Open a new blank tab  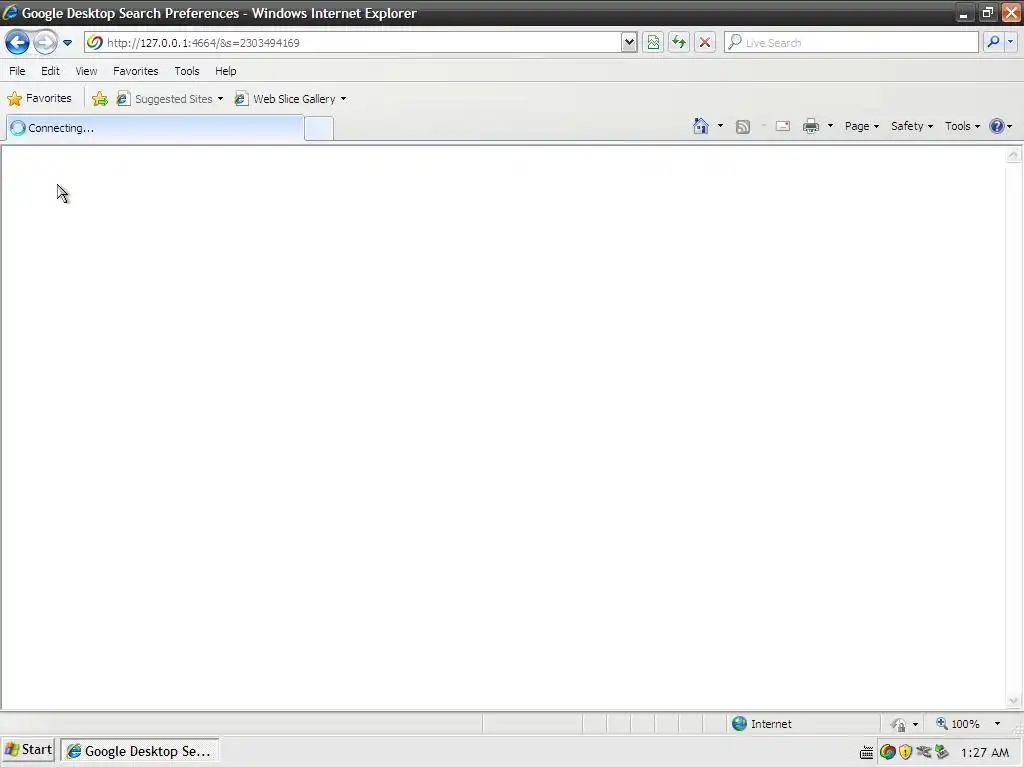pos(319,129)
